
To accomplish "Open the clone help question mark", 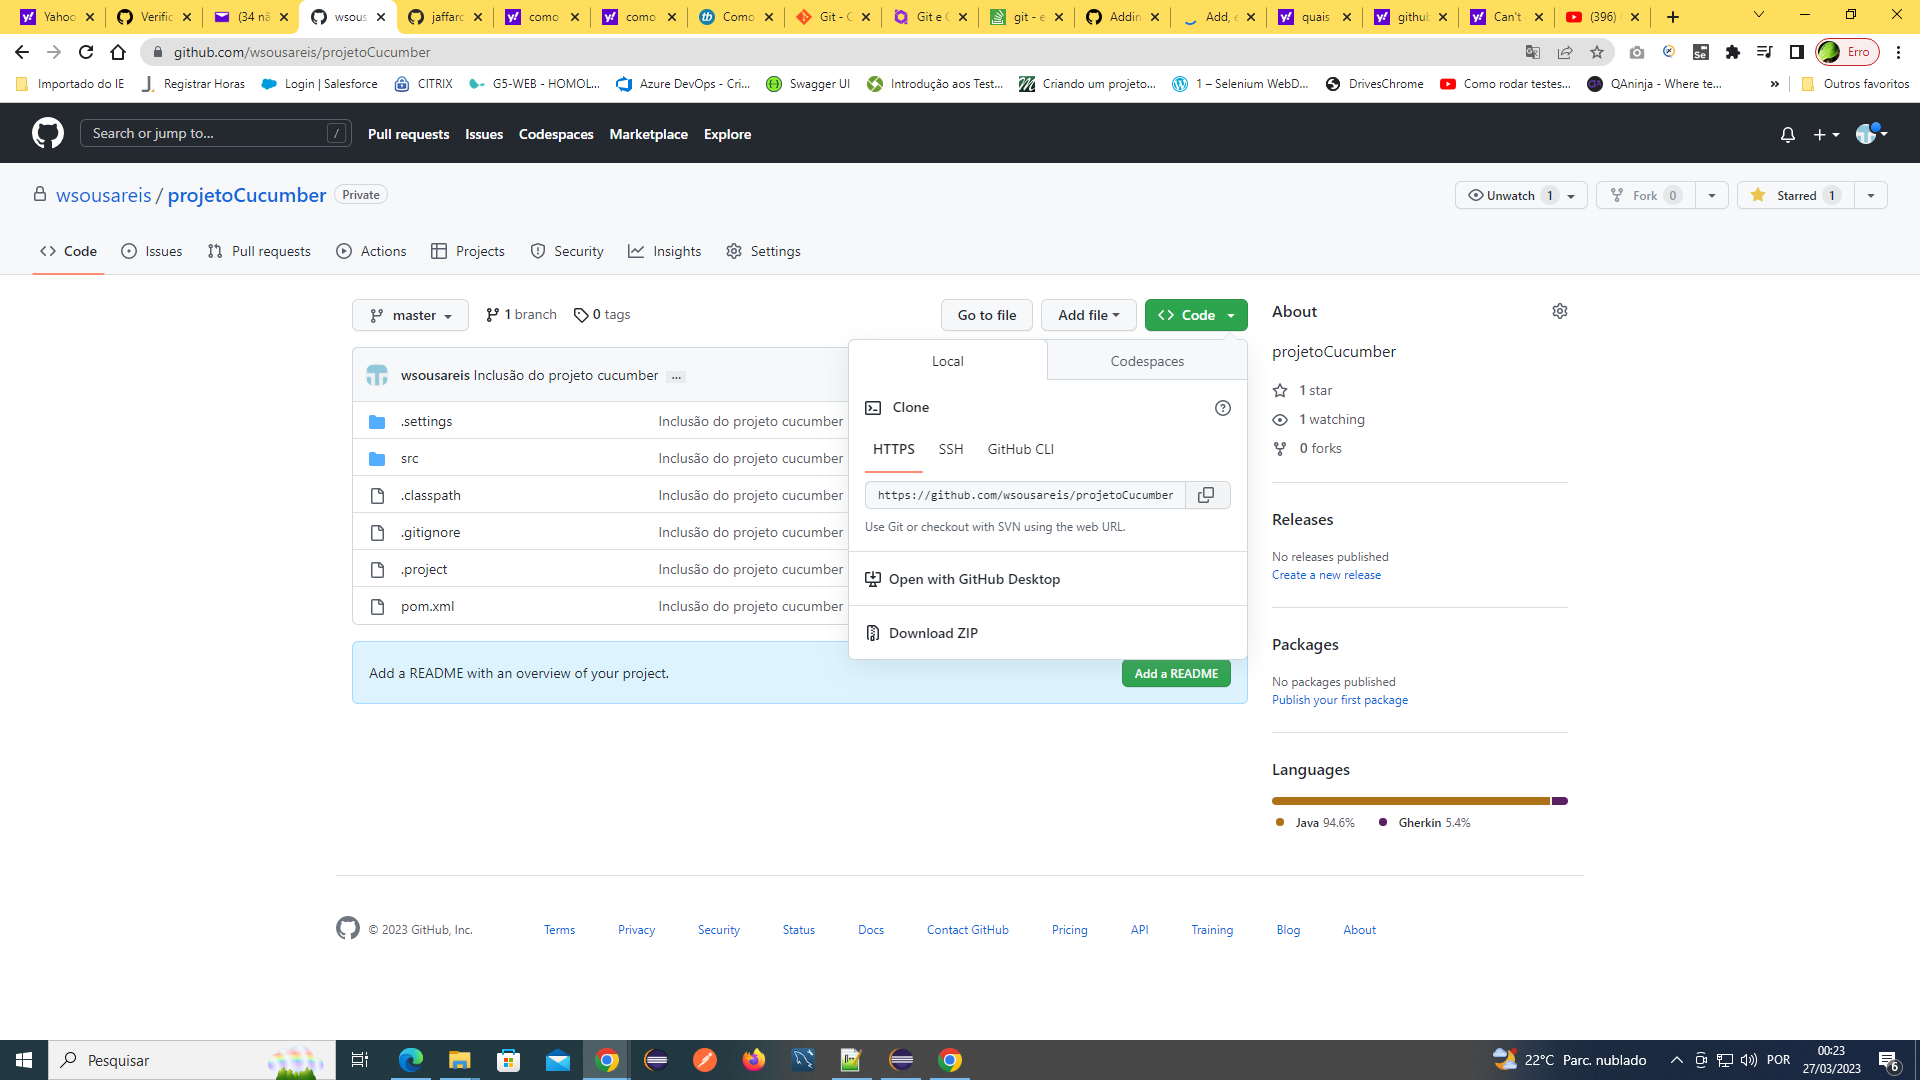I will (1223, 407).
